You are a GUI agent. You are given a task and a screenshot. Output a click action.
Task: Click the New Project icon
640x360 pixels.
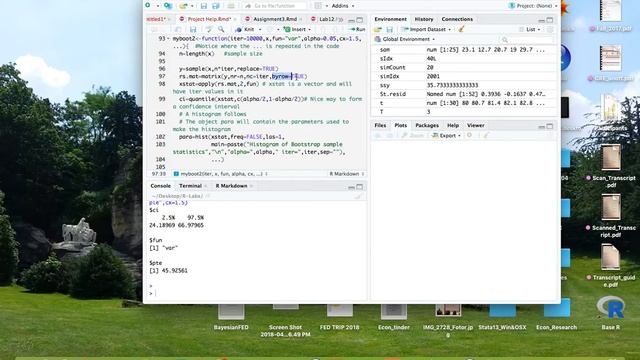pyautogui.click(x=168, y=6)
